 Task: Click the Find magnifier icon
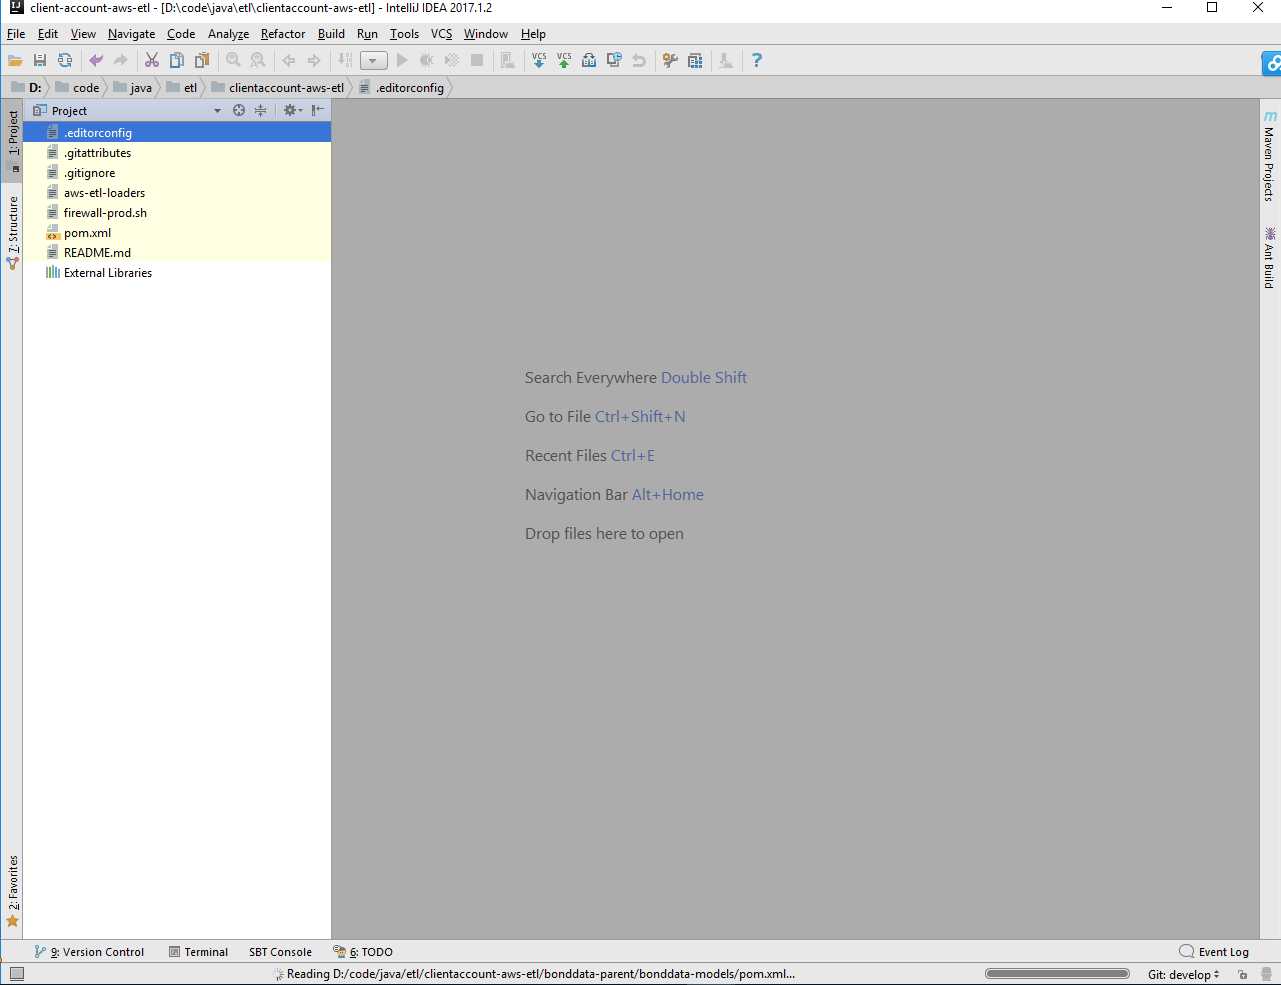point(233,61)
